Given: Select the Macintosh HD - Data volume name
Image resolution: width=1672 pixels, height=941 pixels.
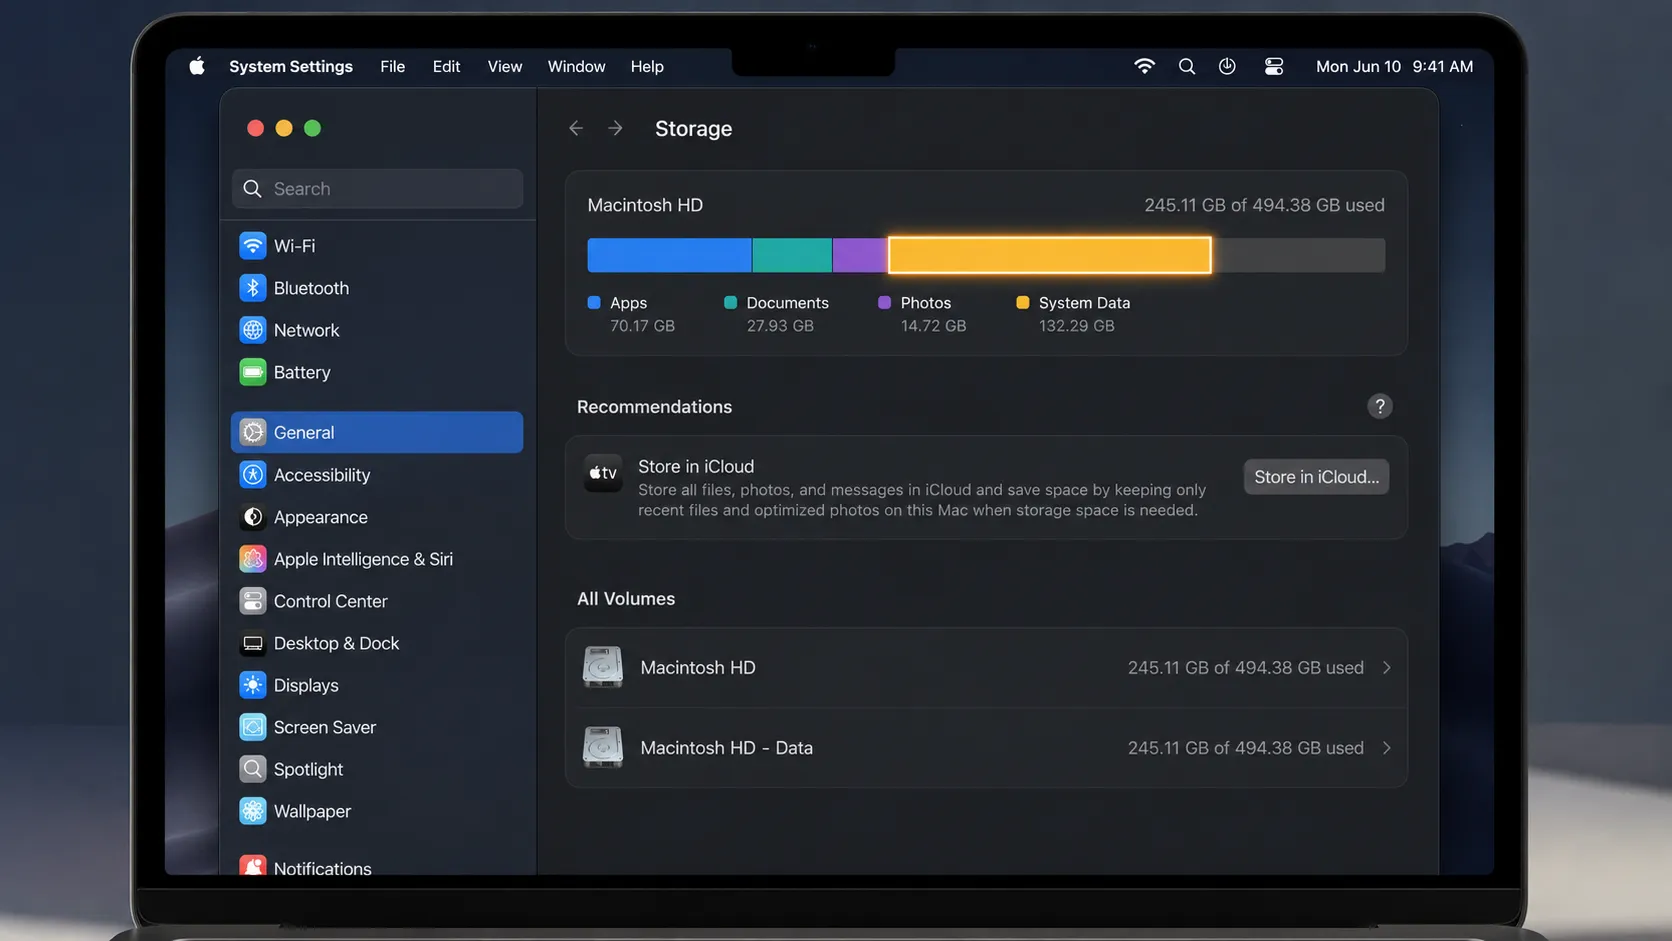Looking at the screenshot, I should tap(726, 748).
